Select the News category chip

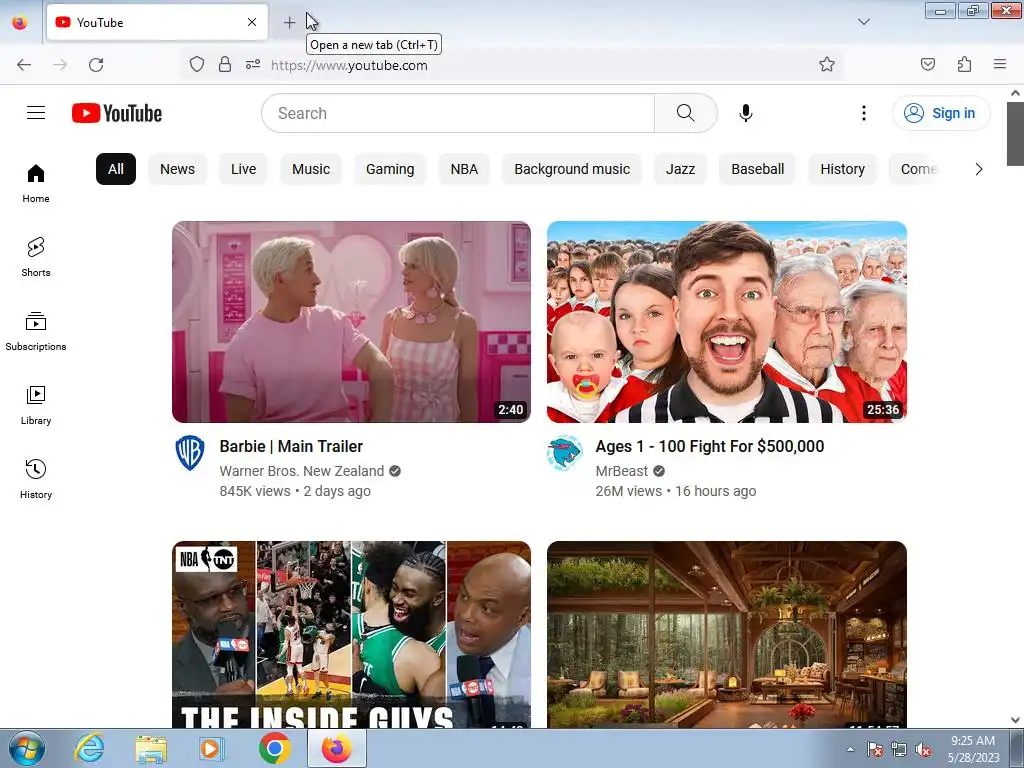click(x=178, y=169)
